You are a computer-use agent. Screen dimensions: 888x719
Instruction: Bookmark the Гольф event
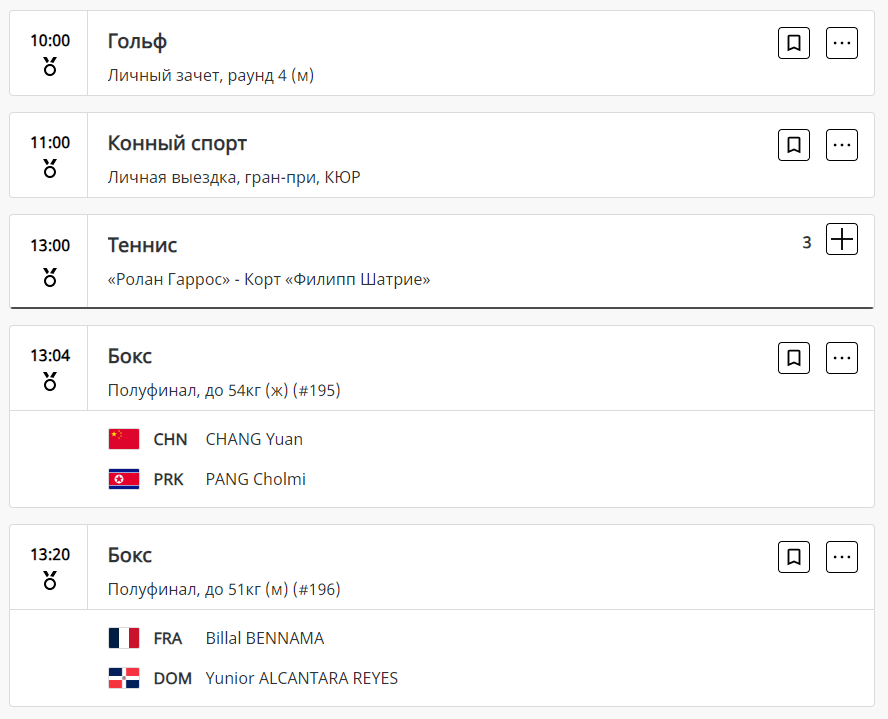(794, 43)
